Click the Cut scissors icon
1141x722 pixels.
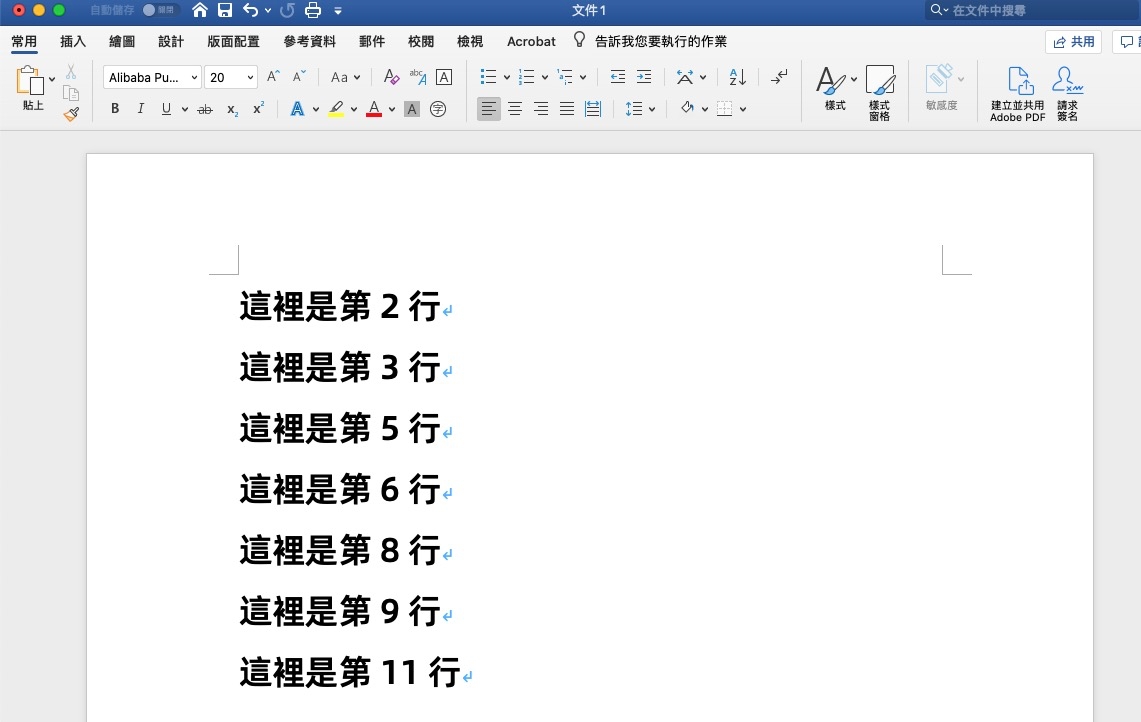(71, 71)
